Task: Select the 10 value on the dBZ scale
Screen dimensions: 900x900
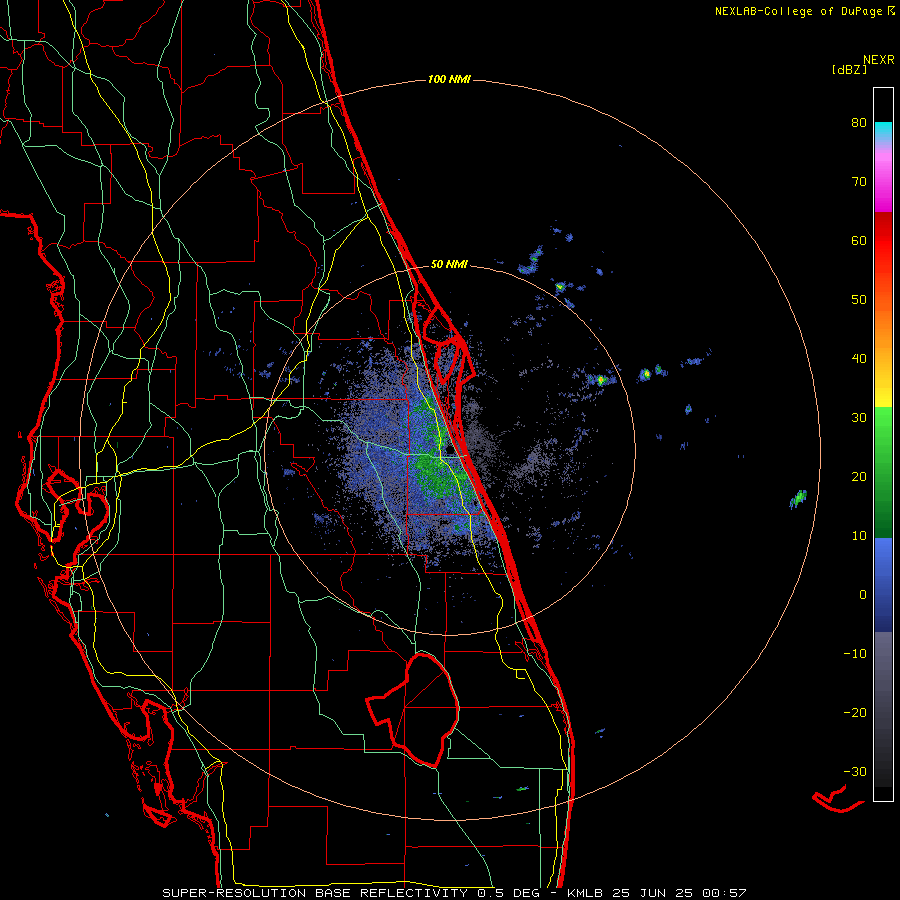Action: [x=859, y=536]
